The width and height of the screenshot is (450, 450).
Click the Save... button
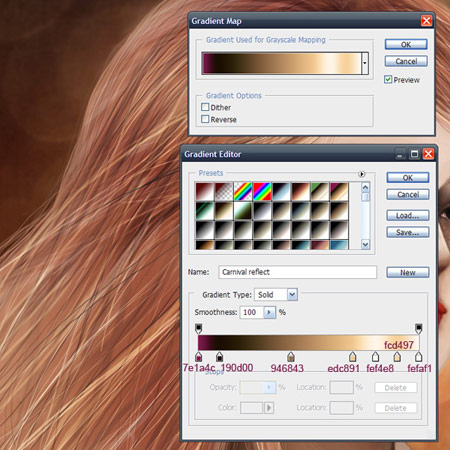(x=408, y=232)
